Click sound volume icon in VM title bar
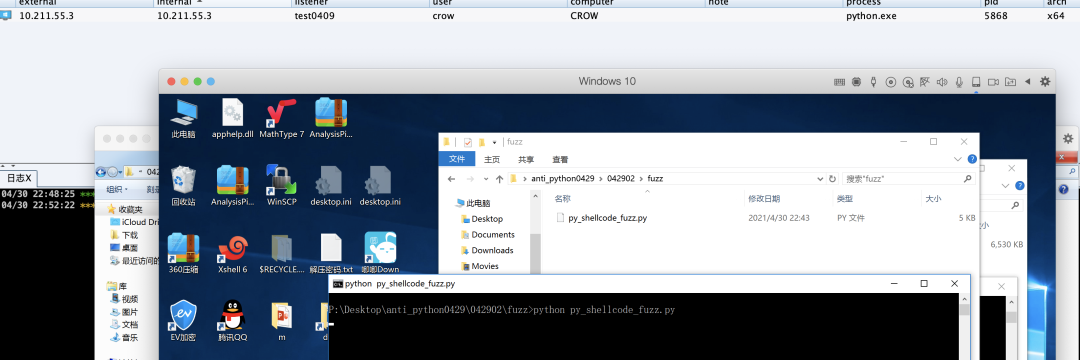 pyautogui.click(x=942, y=81)
